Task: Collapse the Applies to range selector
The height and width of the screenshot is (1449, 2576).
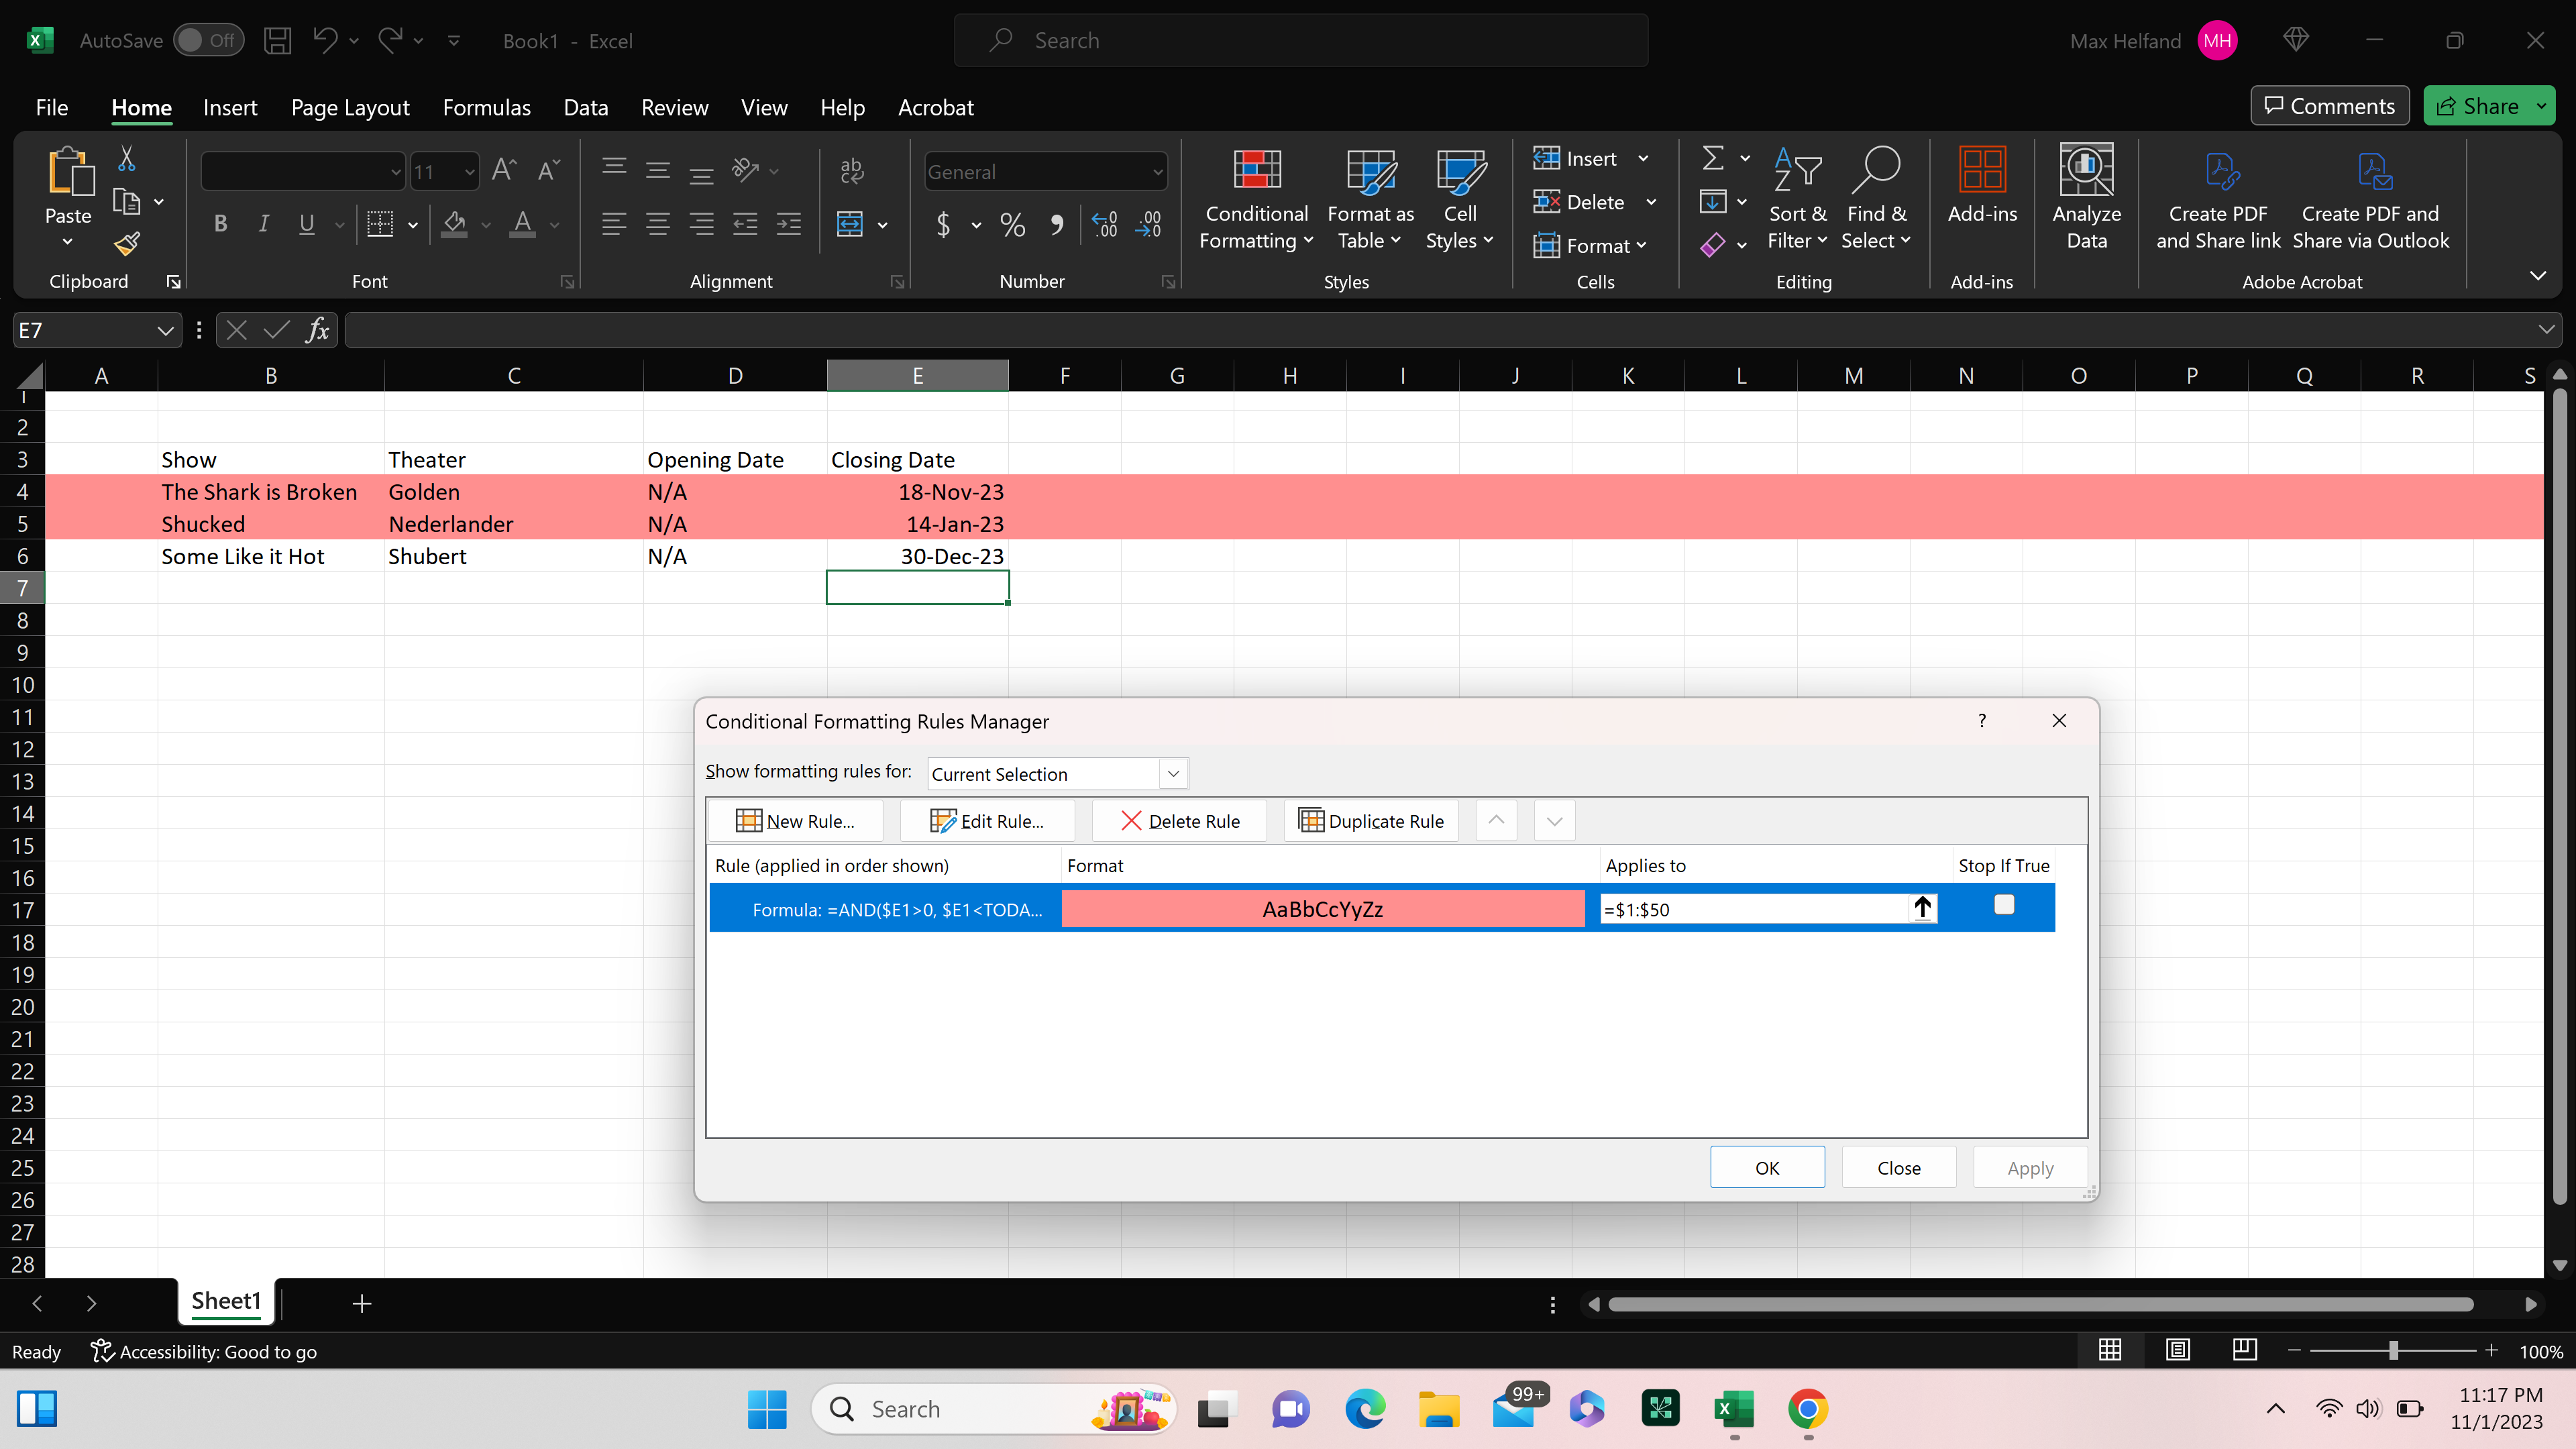Action: [x=1922, y=908]
